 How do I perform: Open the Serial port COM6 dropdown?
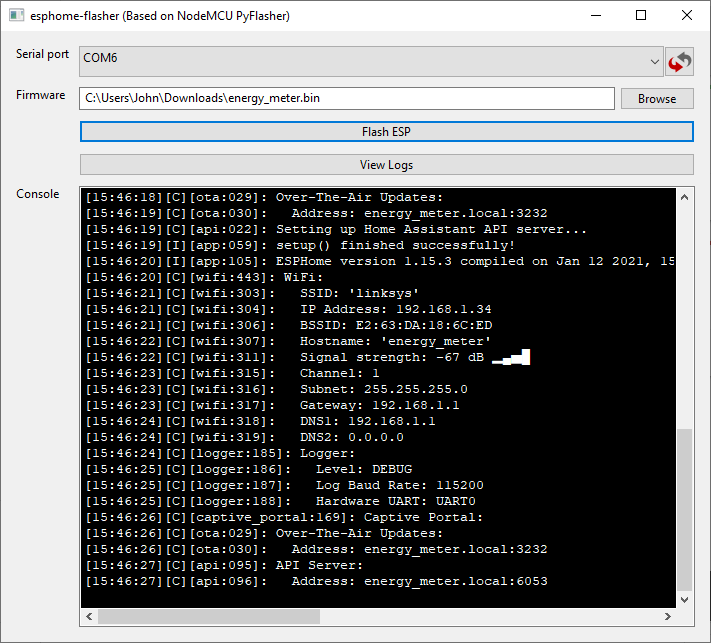[x=371, y=61]
